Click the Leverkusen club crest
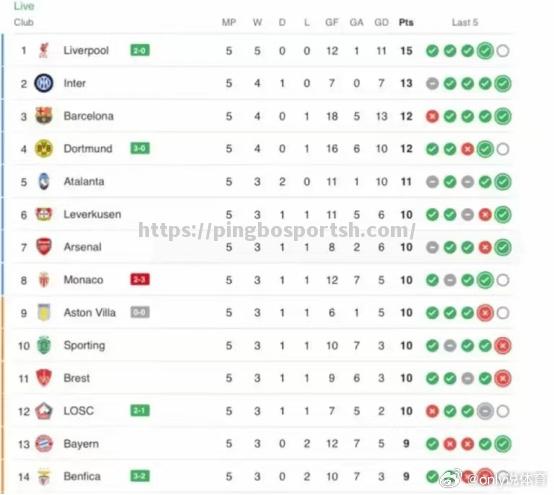This screenshot has height=495, width=554. (x=44, y=214)
